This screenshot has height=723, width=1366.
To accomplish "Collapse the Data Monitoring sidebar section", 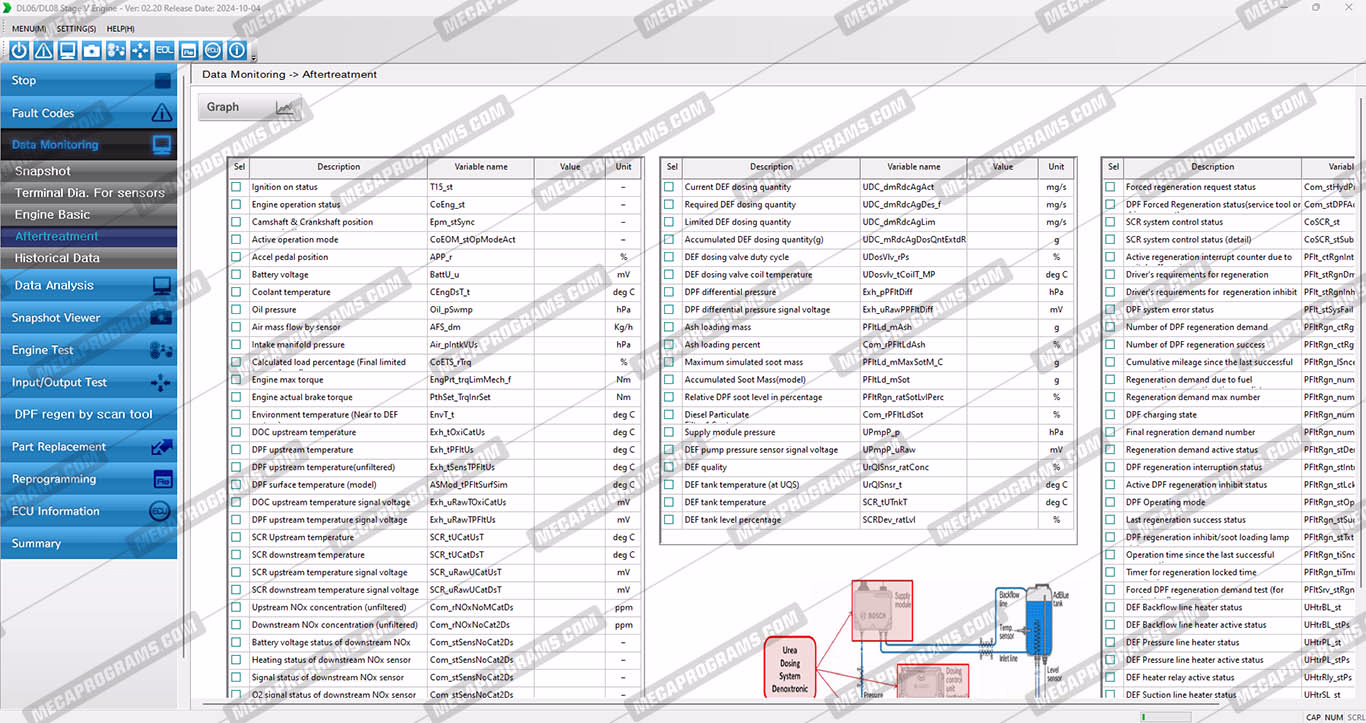I will [88, 145].
